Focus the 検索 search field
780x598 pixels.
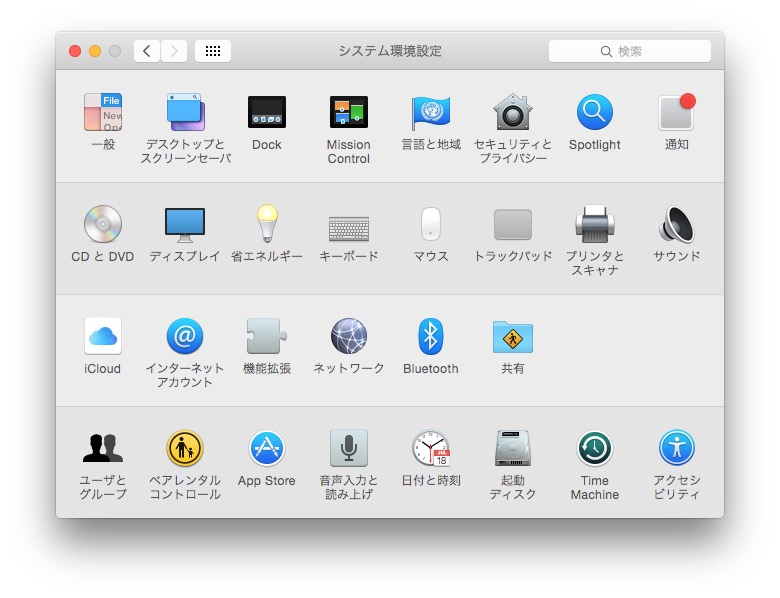[x=630, y=51]
